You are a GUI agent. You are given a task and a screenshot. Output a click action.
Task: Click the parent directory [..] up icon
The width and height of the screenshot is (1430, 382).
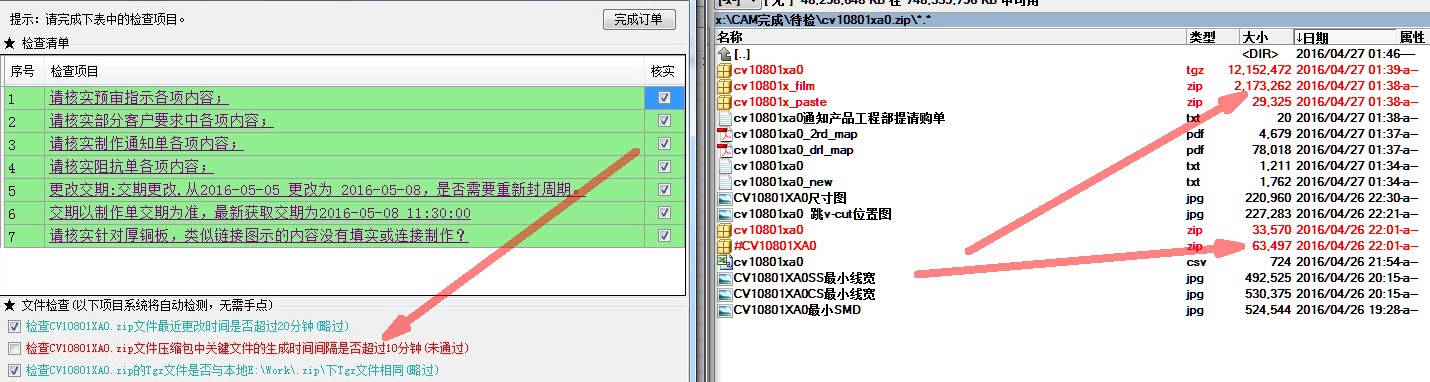725,54
